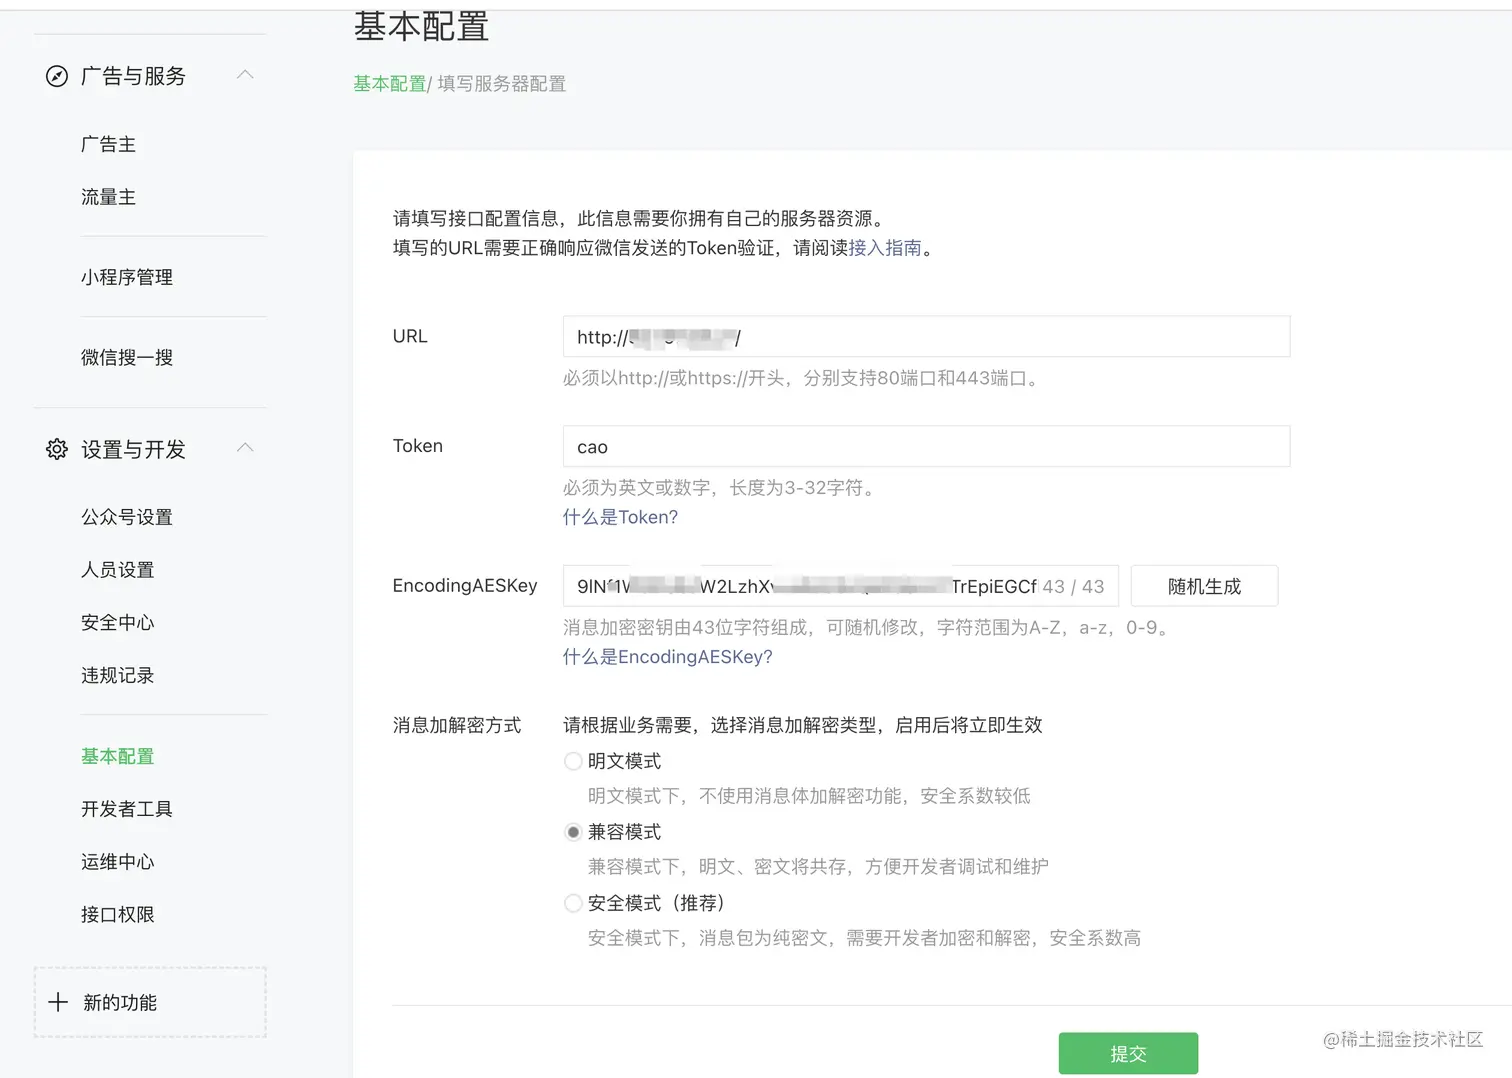Collapse the 广告与服务 section chevron
The image size is (1512, 1078).
point(245,75)
